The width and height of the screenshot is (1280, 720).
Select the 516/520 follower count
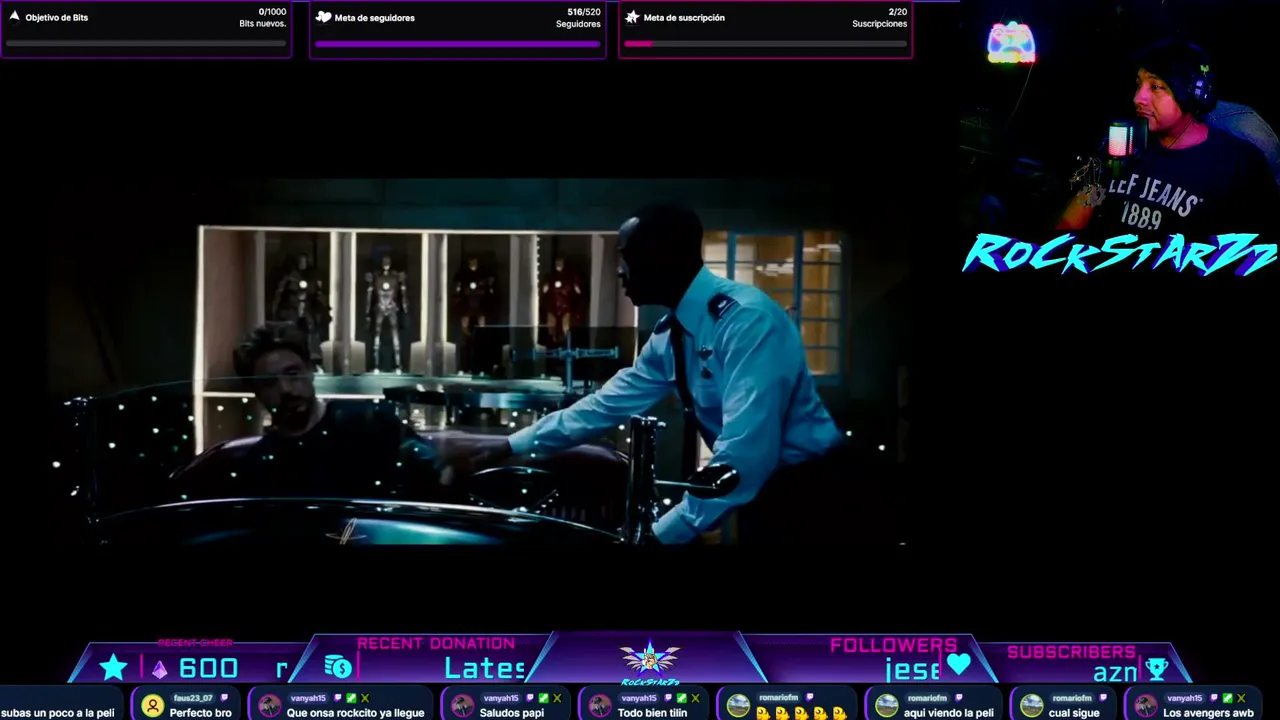pos(584,12)
